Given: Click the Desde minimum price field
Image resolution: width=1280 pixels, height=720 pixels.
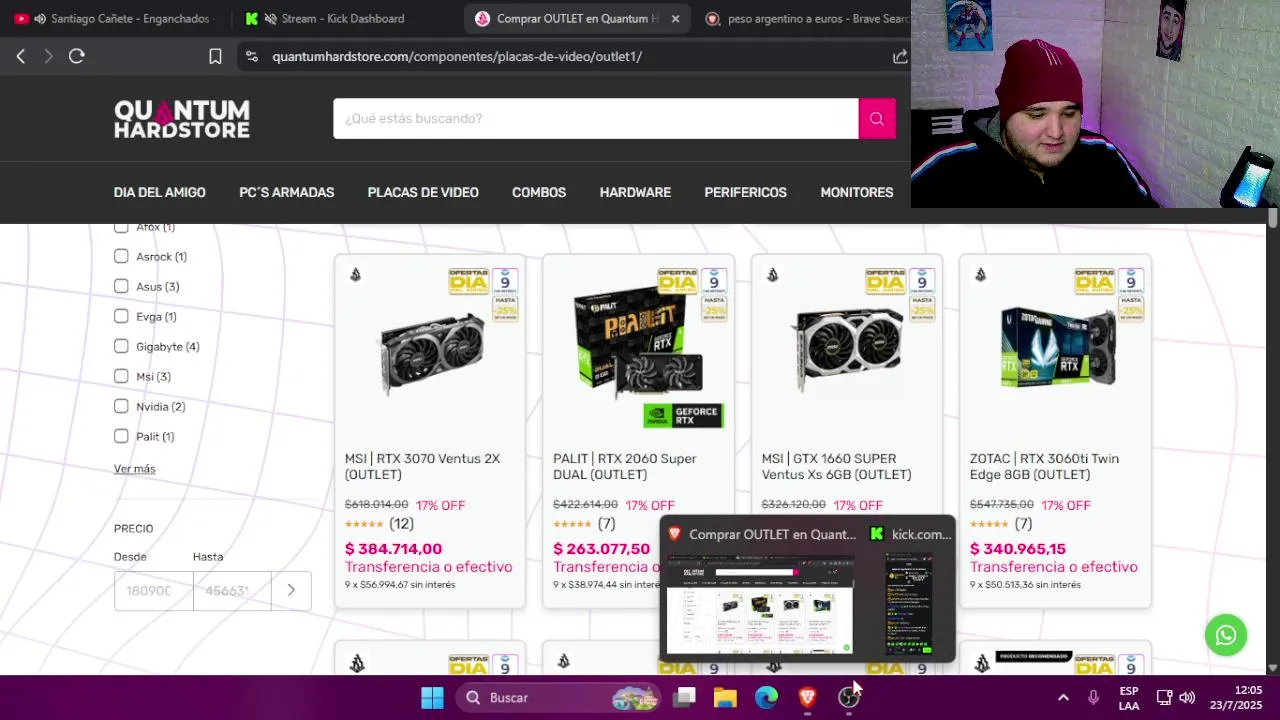Looking at the screenshot, I should [153, 590].
